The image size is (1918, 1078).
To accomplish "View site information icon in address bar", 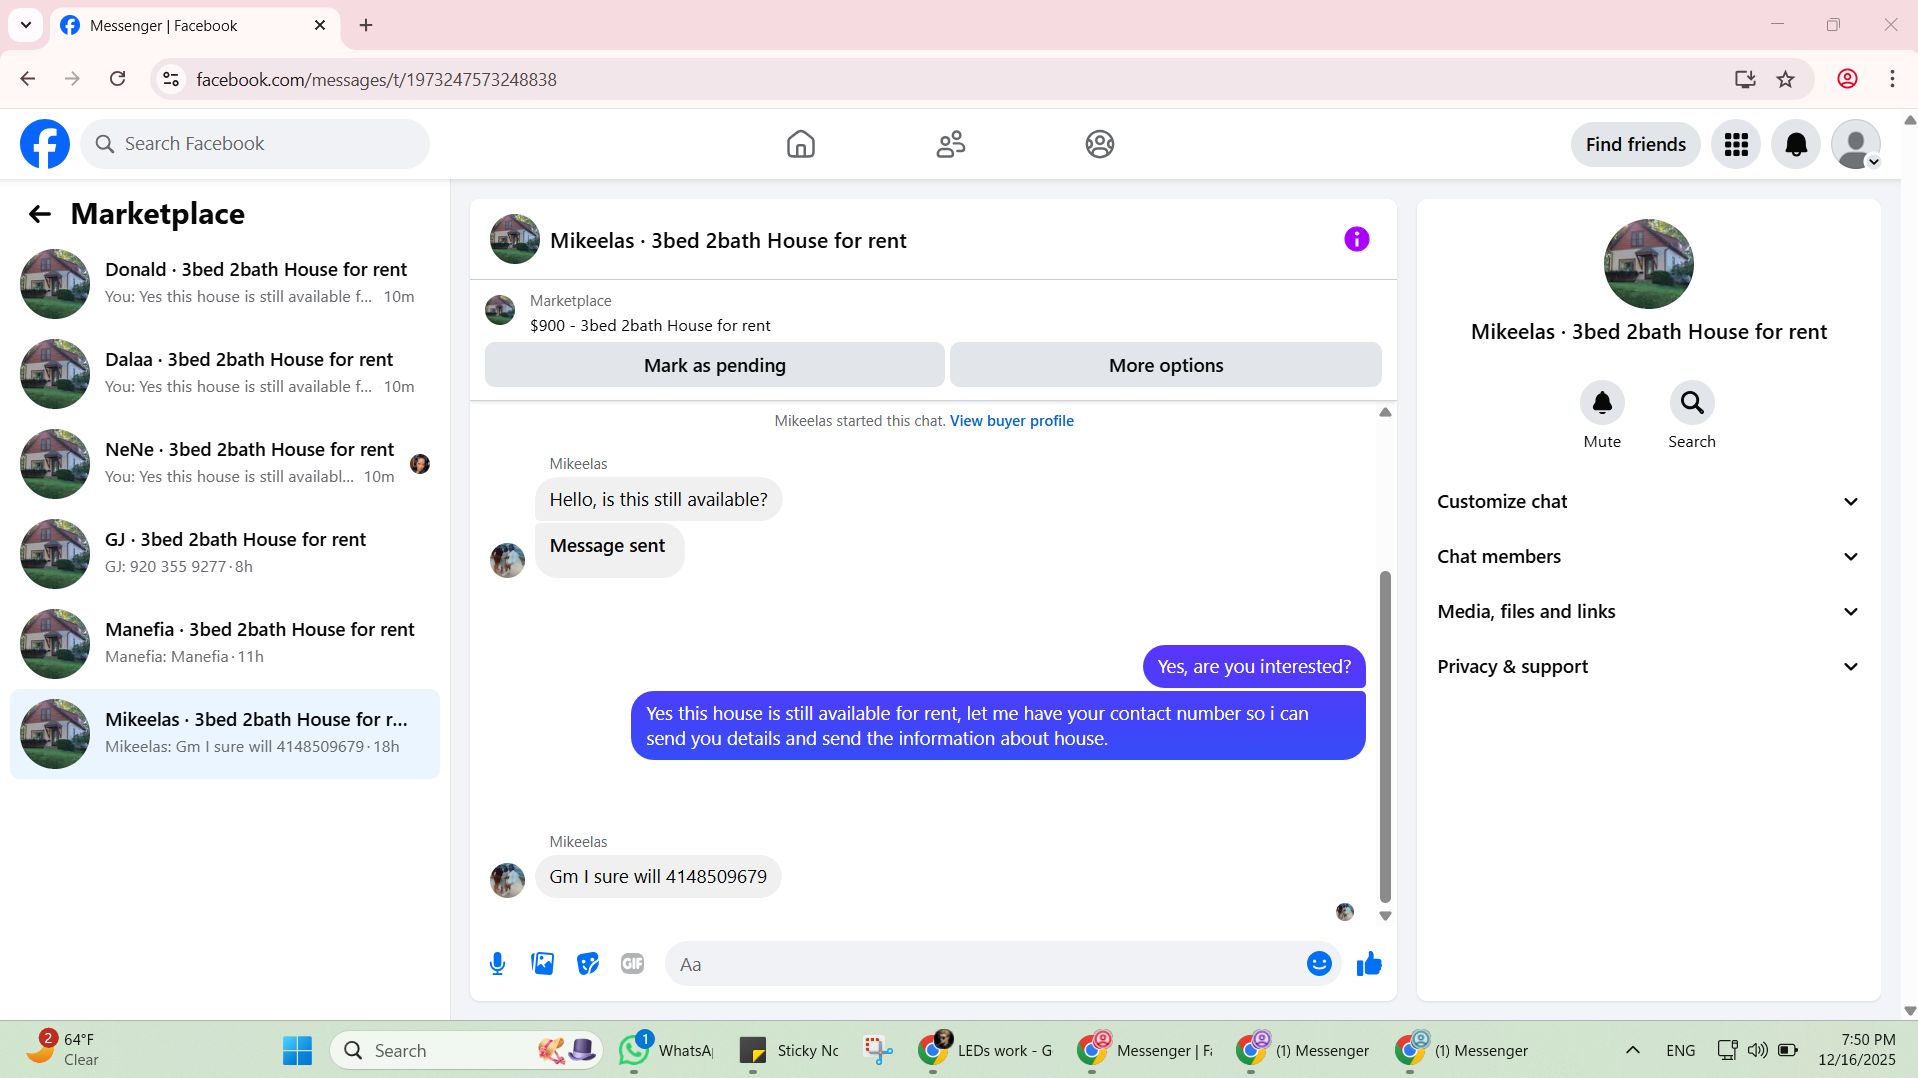I will point(171,79).
